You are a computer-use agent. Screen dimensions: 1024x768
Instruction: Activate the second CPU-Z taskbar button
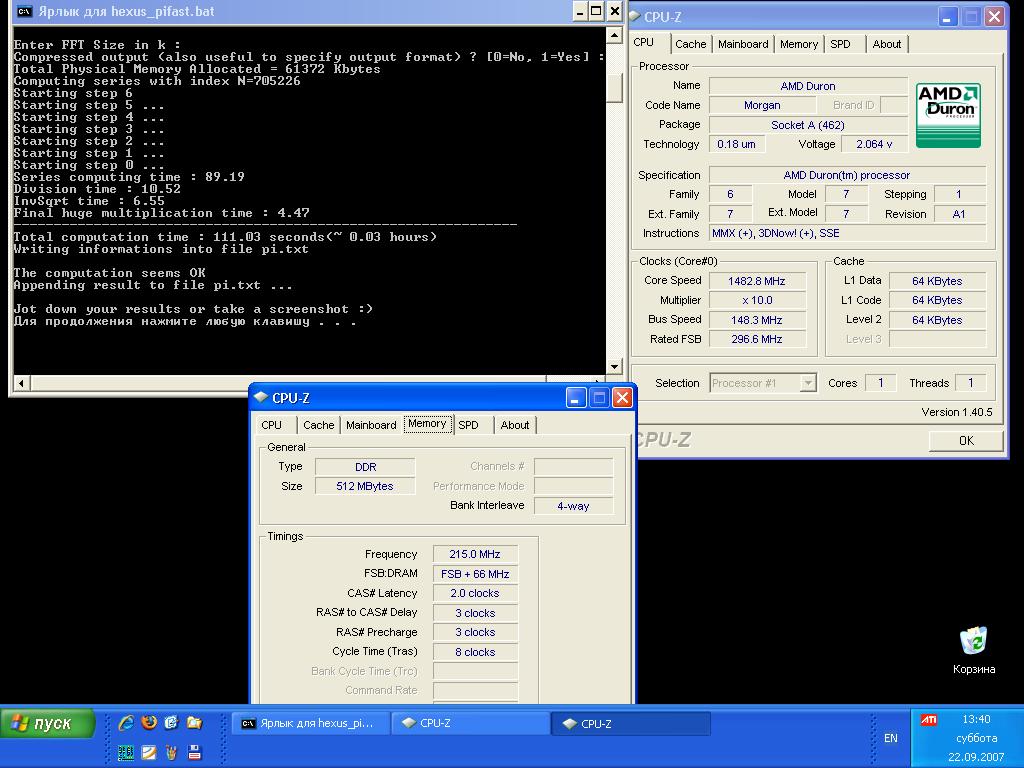(631, 724)
